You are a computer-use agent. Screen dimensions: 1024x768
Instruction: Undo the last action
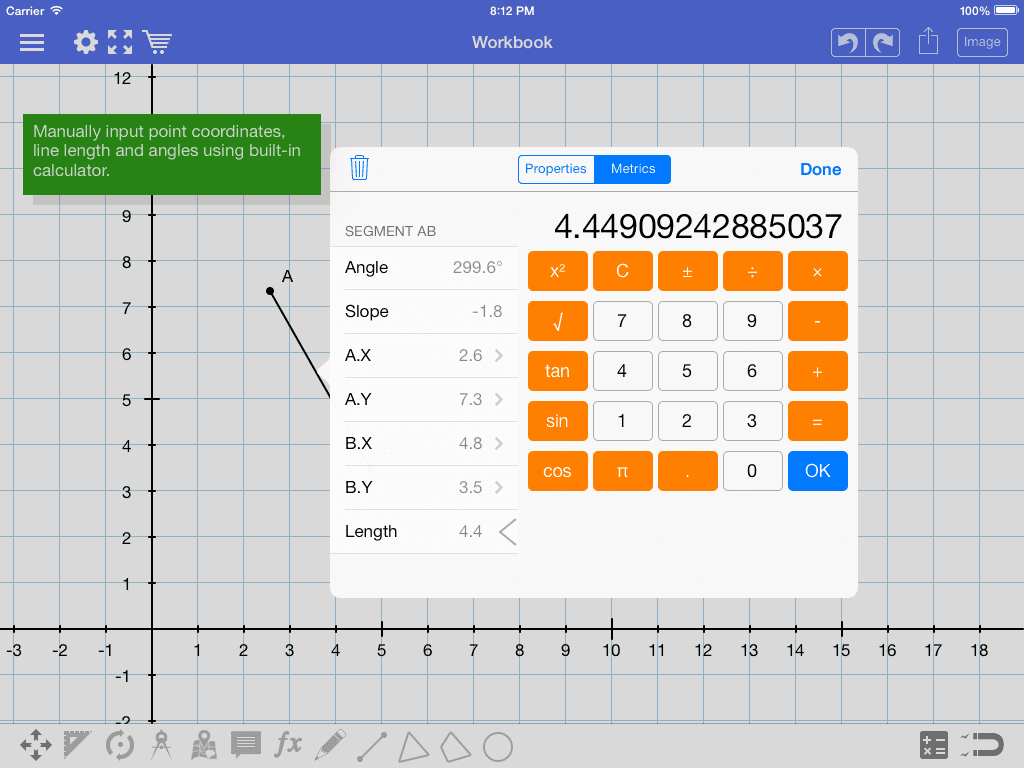[x=848, y=42]
